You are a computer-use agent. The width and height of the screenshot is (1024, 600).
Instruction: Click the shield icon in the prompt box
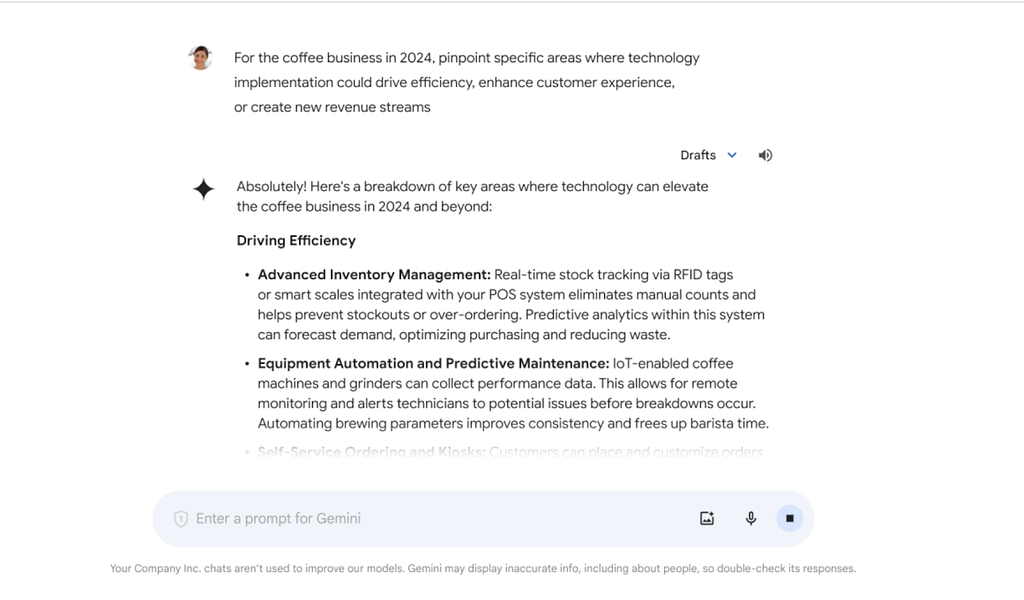(x=180, y=518)
